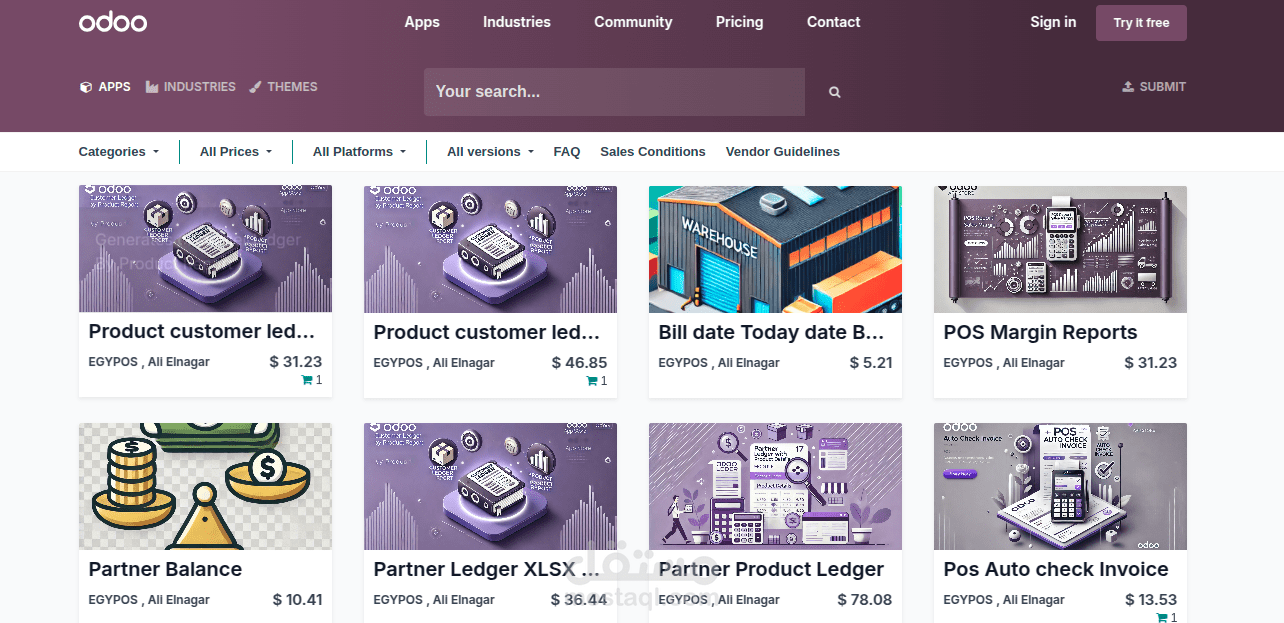Expand the All versions dropdown
This screenshot has height=623, width=1284.
(x=489, y=152)
